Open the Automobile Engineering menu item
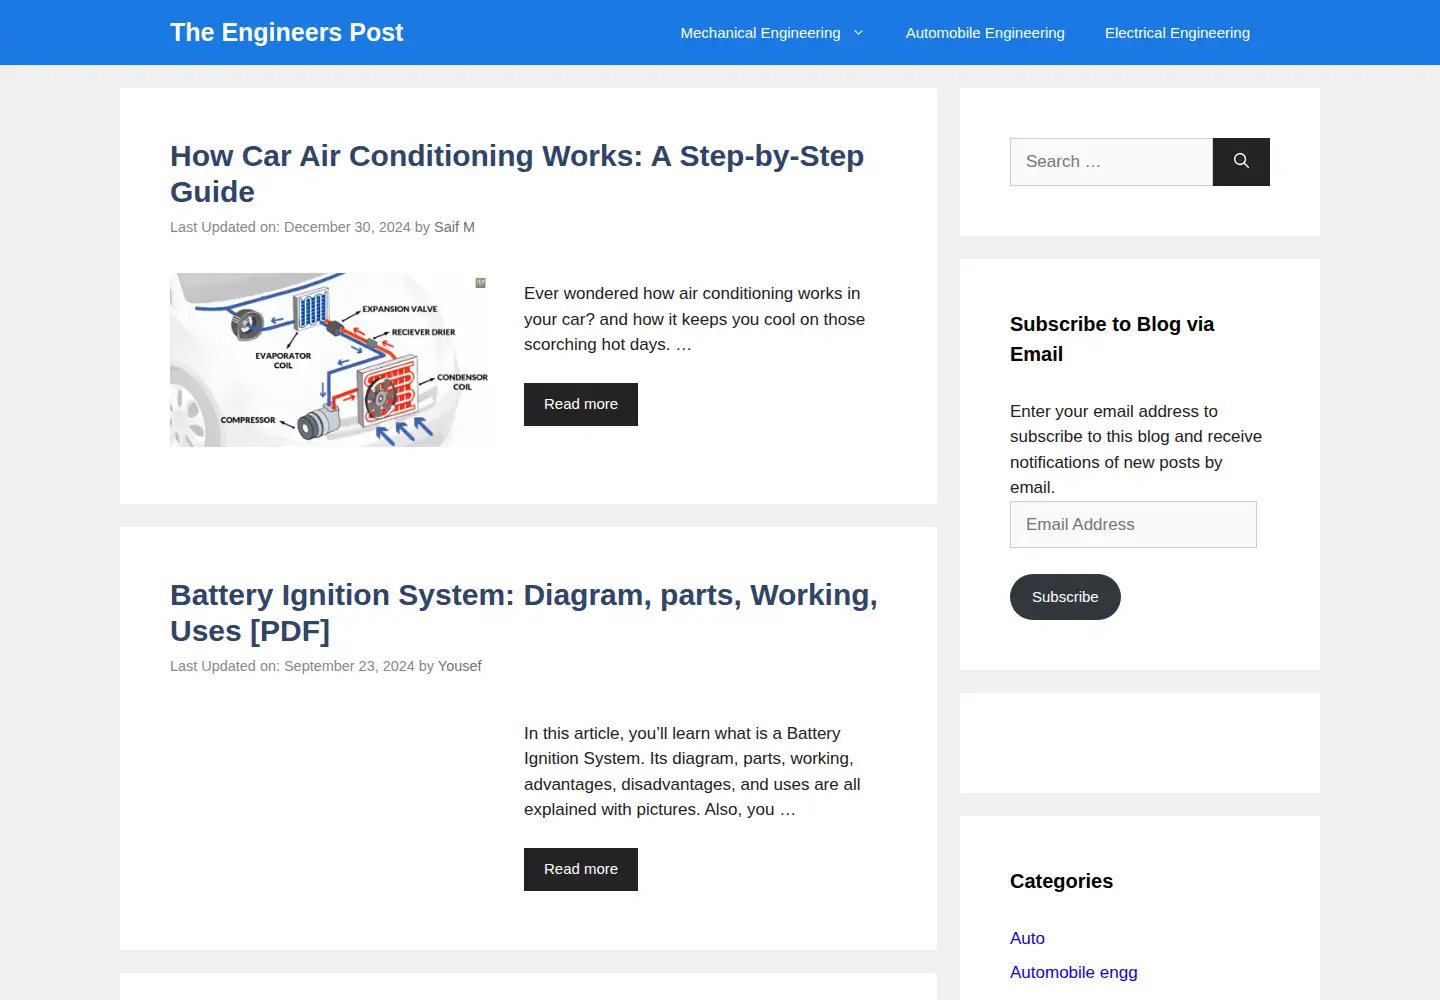The height and width of the screenshot is (1000, 1440). point(985,33)
